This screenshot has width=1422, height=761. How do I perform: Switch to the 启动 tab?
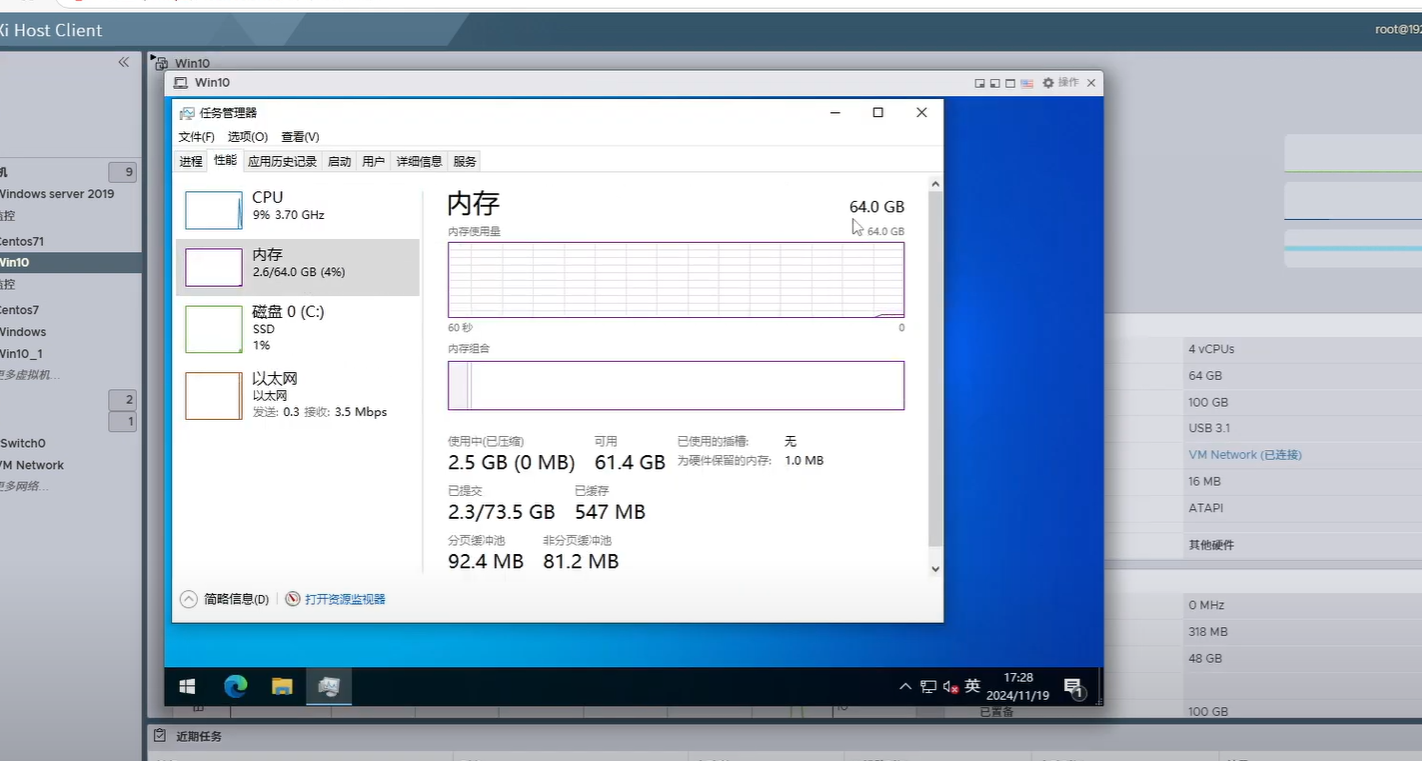click(340, 161)
